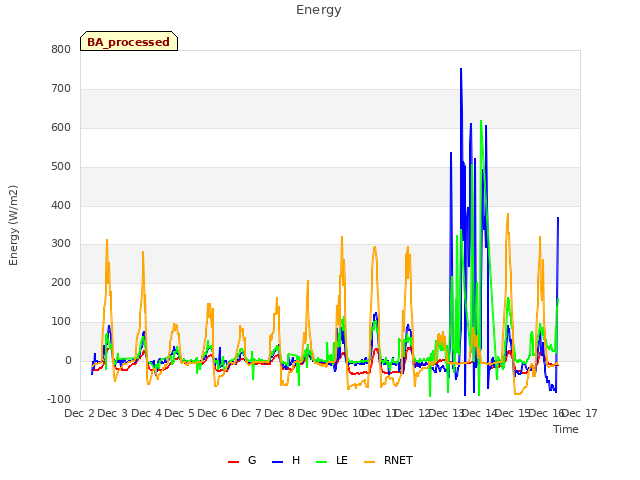Click the Time axis label
This screenshot has height=480, width=640.
(565, 429)
